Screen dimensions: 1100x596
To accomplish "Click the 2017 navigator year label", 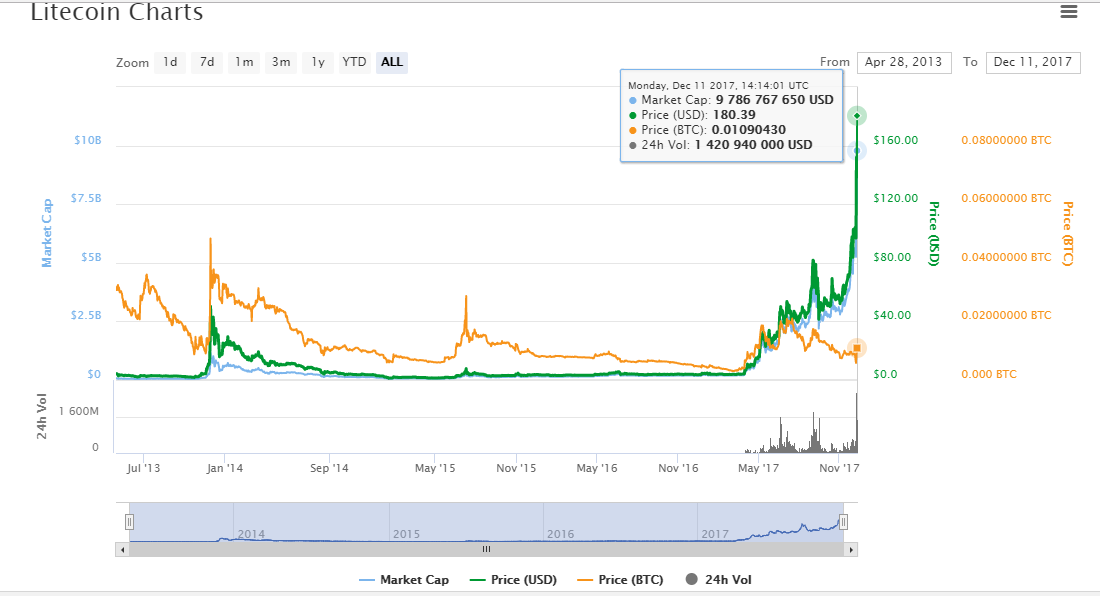I will [715, 534].
